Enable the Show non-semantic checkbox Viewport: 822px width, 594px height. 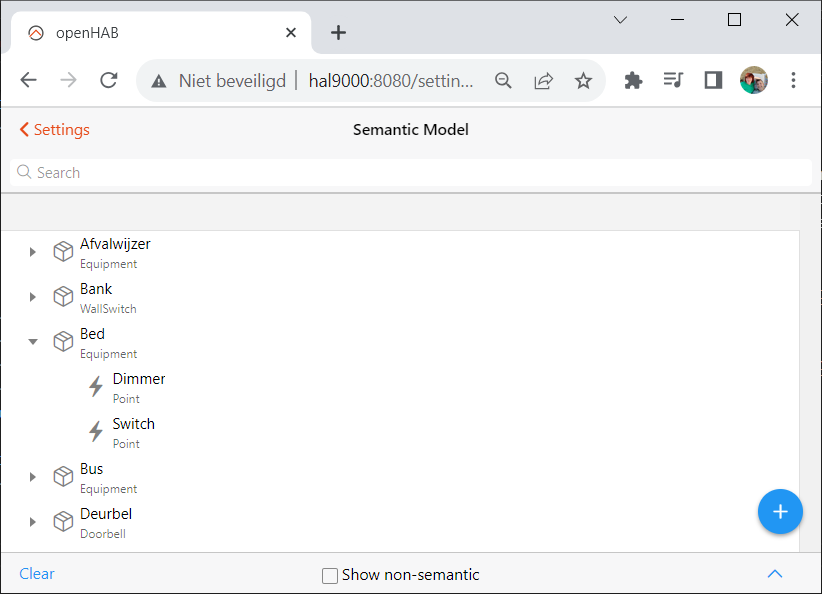point(330,575)
